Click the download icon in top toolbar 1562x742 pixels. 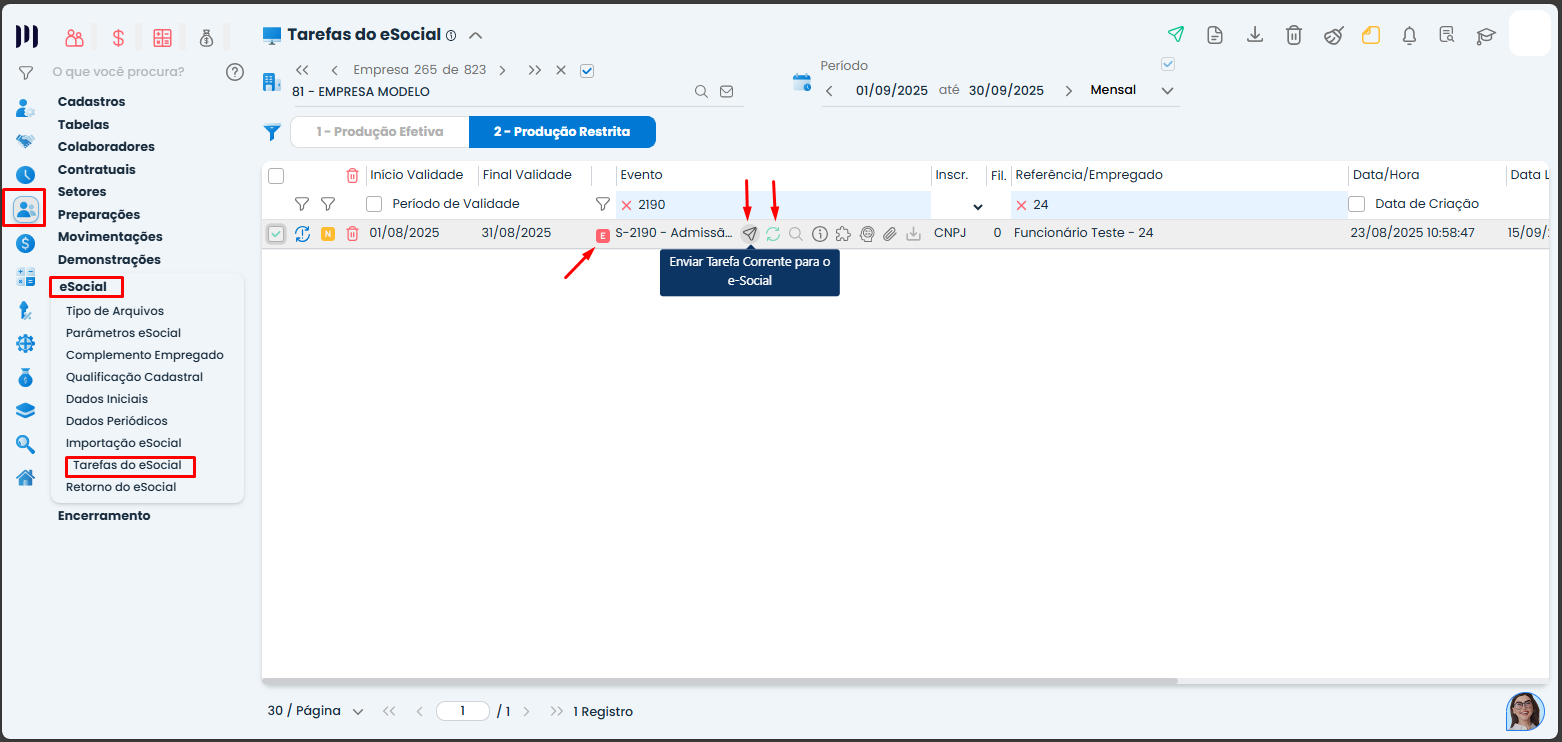1254,35
